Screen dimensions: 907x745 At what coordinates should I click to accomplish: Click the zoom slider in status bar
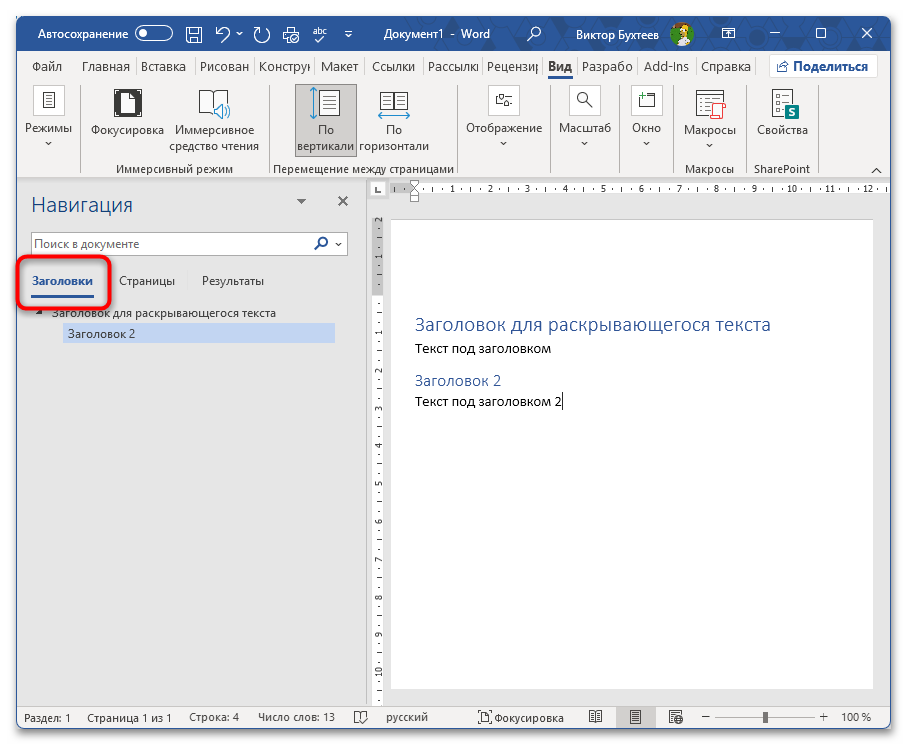click(765, 717)
